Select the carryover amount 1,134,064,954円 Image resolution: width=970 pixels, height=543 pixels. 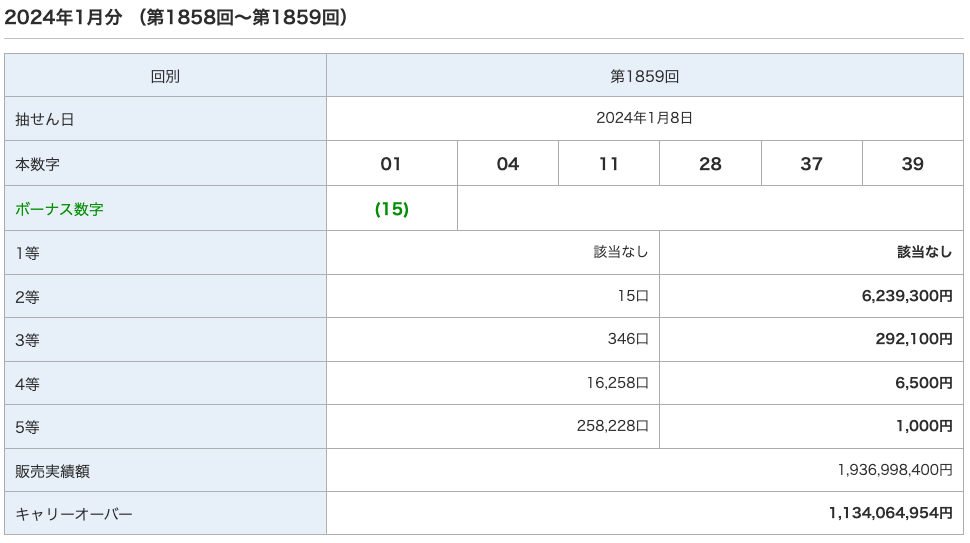[x=890, y=513]
